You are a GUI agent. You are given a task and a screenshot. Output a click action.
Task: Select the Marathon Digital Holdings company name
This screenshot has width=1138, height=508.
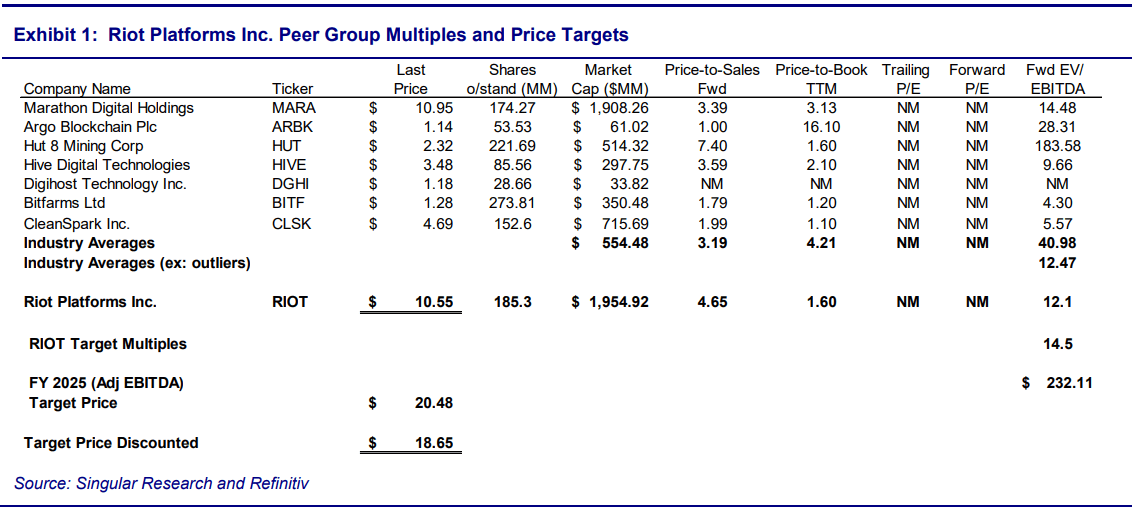pyautogui.click(x=109, y=108)
